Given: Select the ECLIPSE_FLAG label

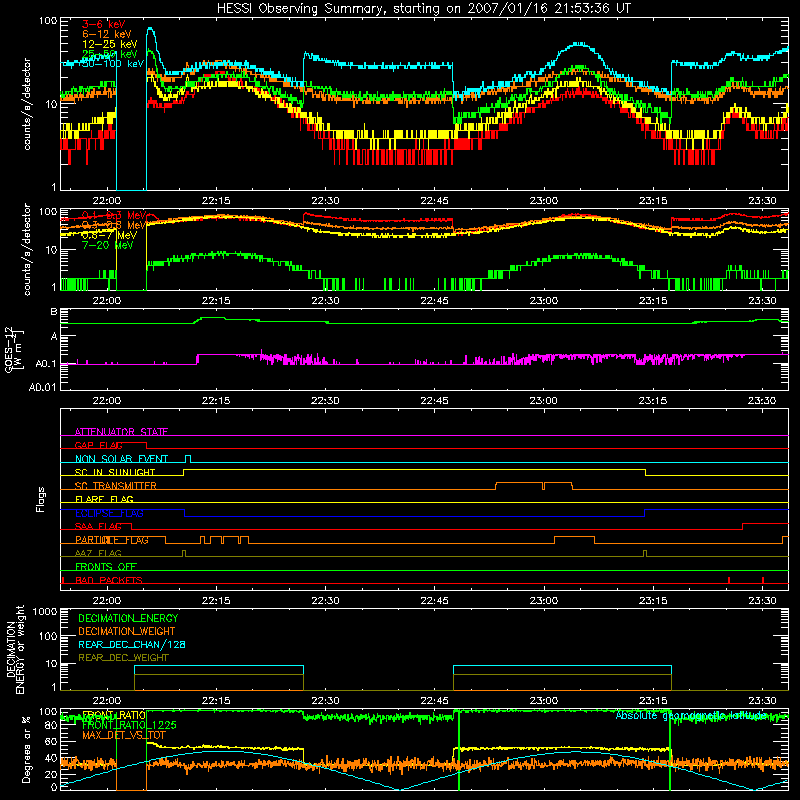Looking at the screenshot, I should (x=109, y=513).
